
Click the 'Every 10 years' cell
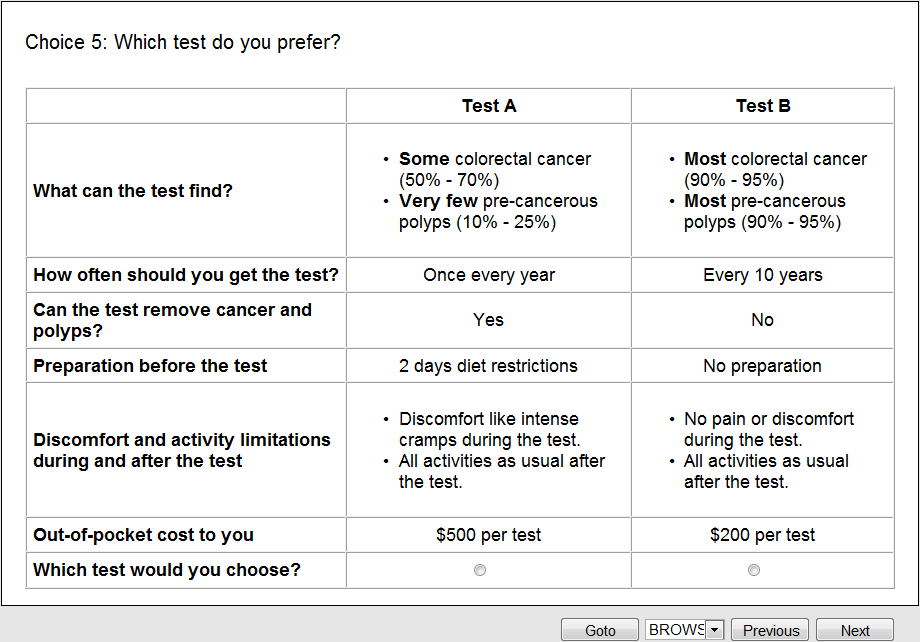tap(763, 275)
